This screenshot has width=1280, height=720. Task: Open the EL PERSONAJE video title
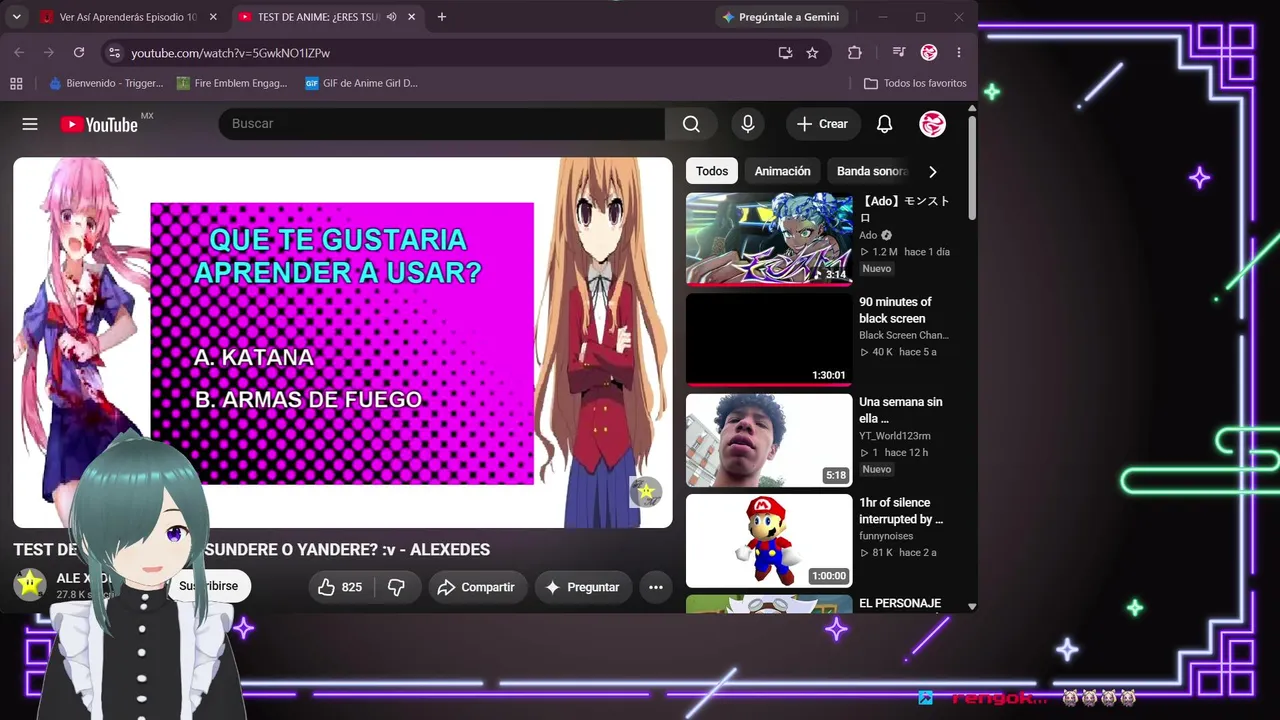[900, 603]
